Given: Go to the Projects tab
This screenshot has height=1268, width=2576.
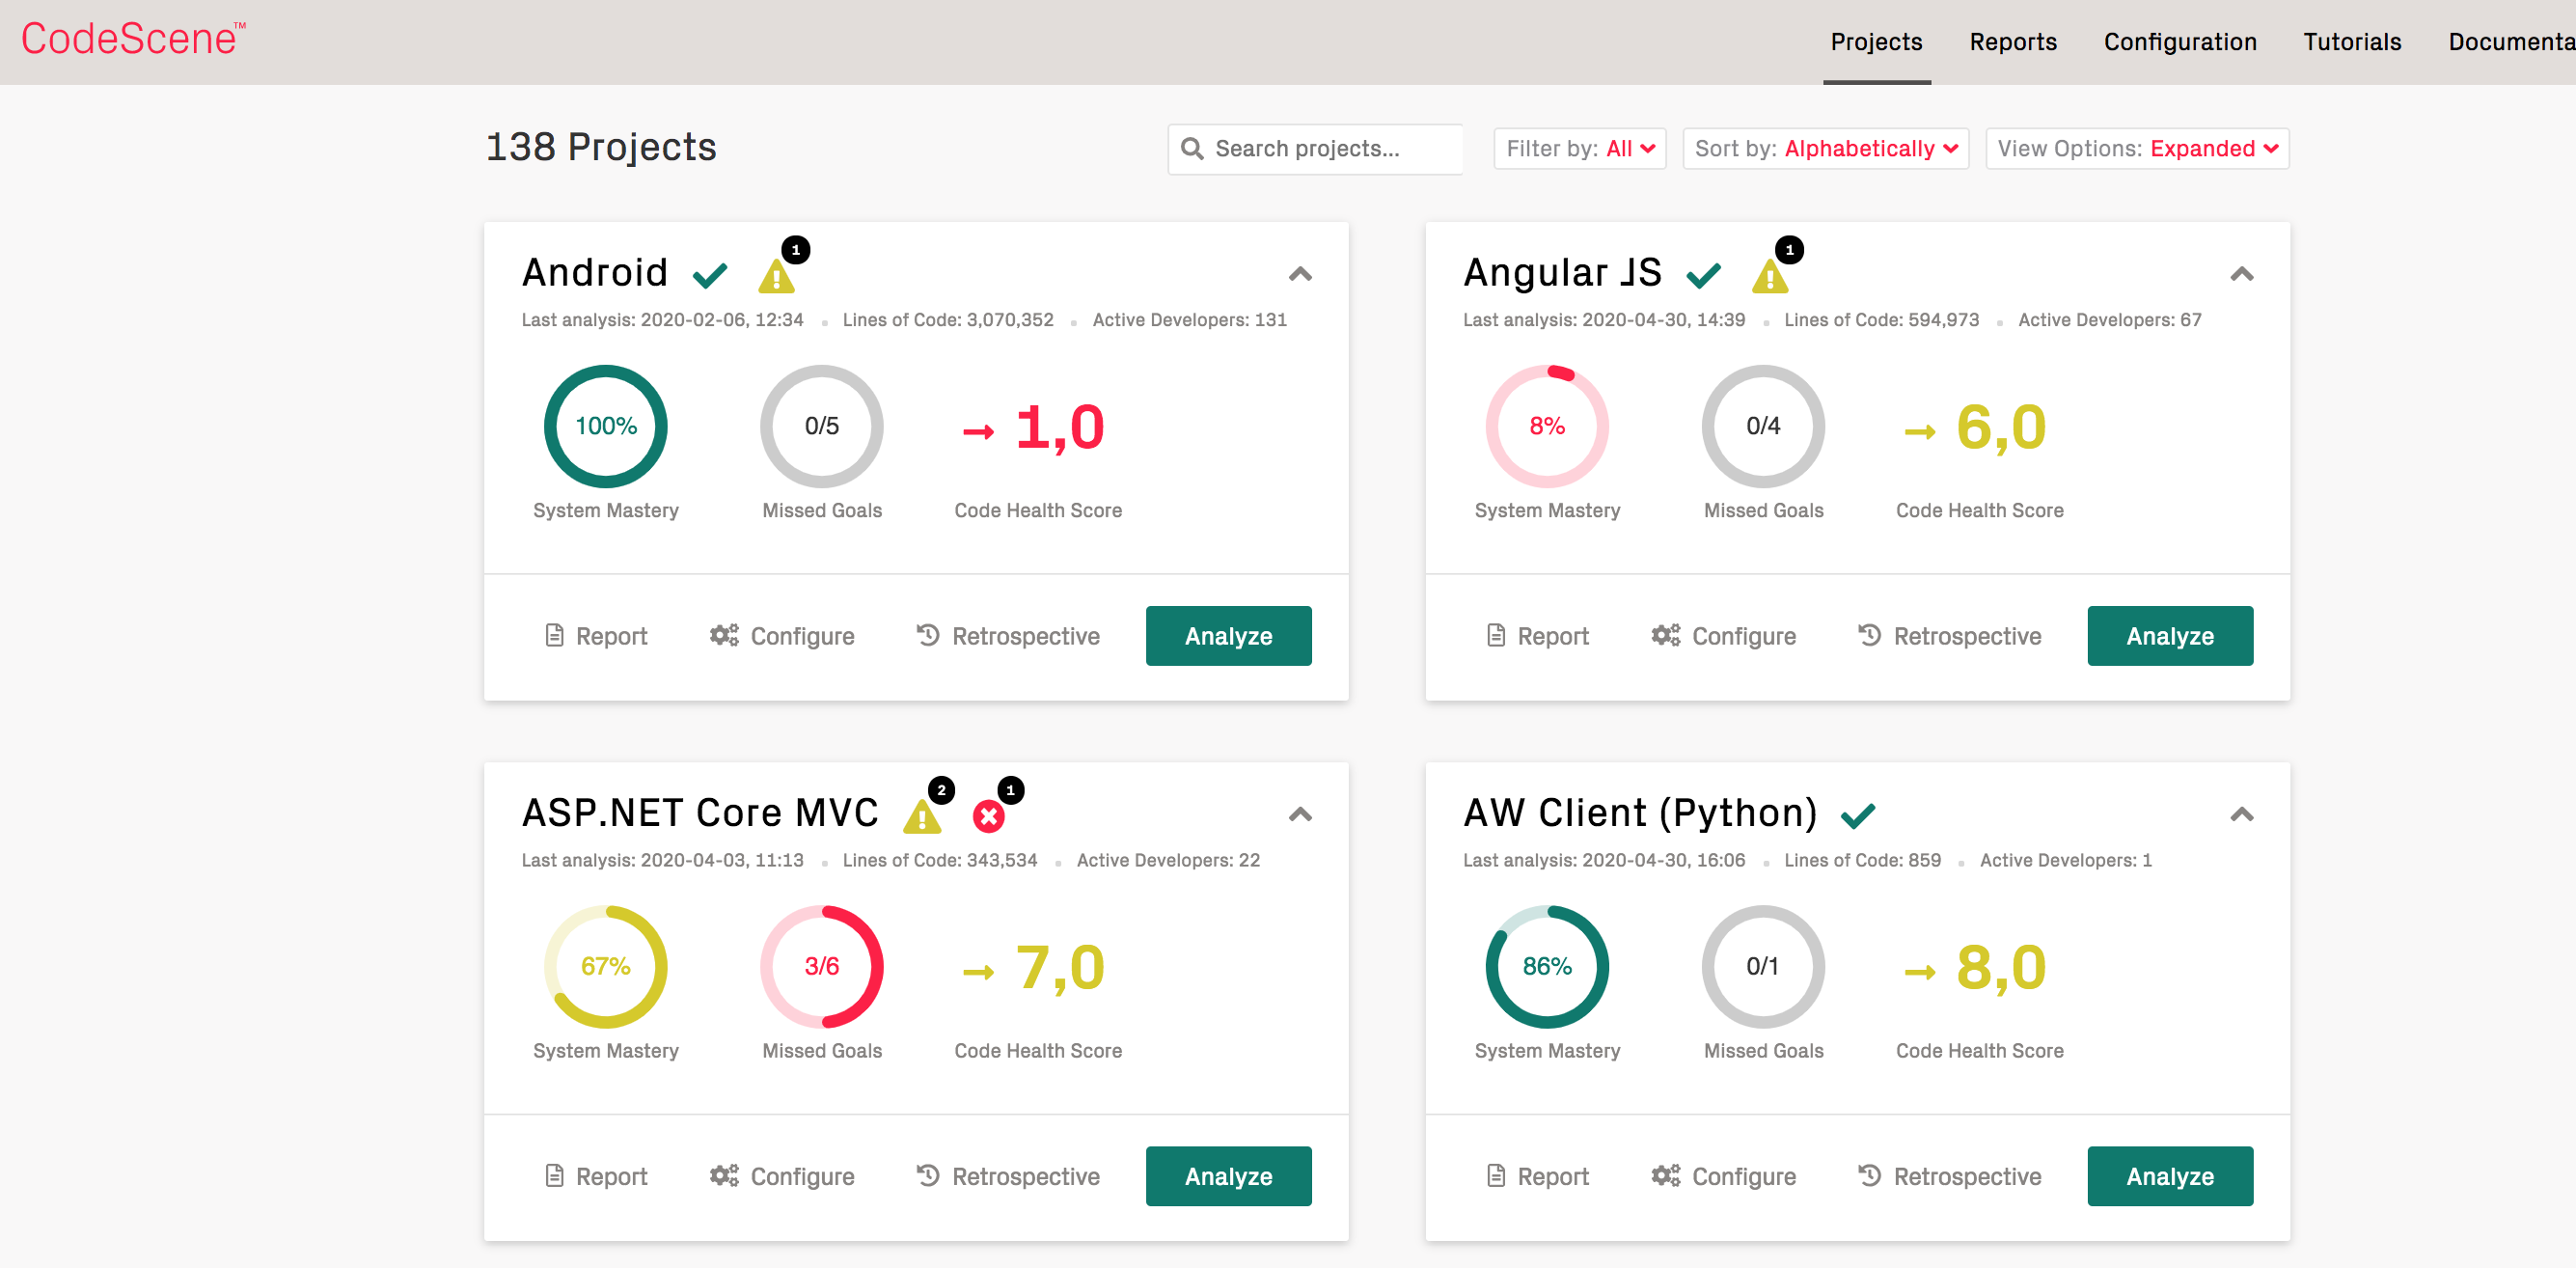Looking at the screenshot, I should click(1876, 42).
